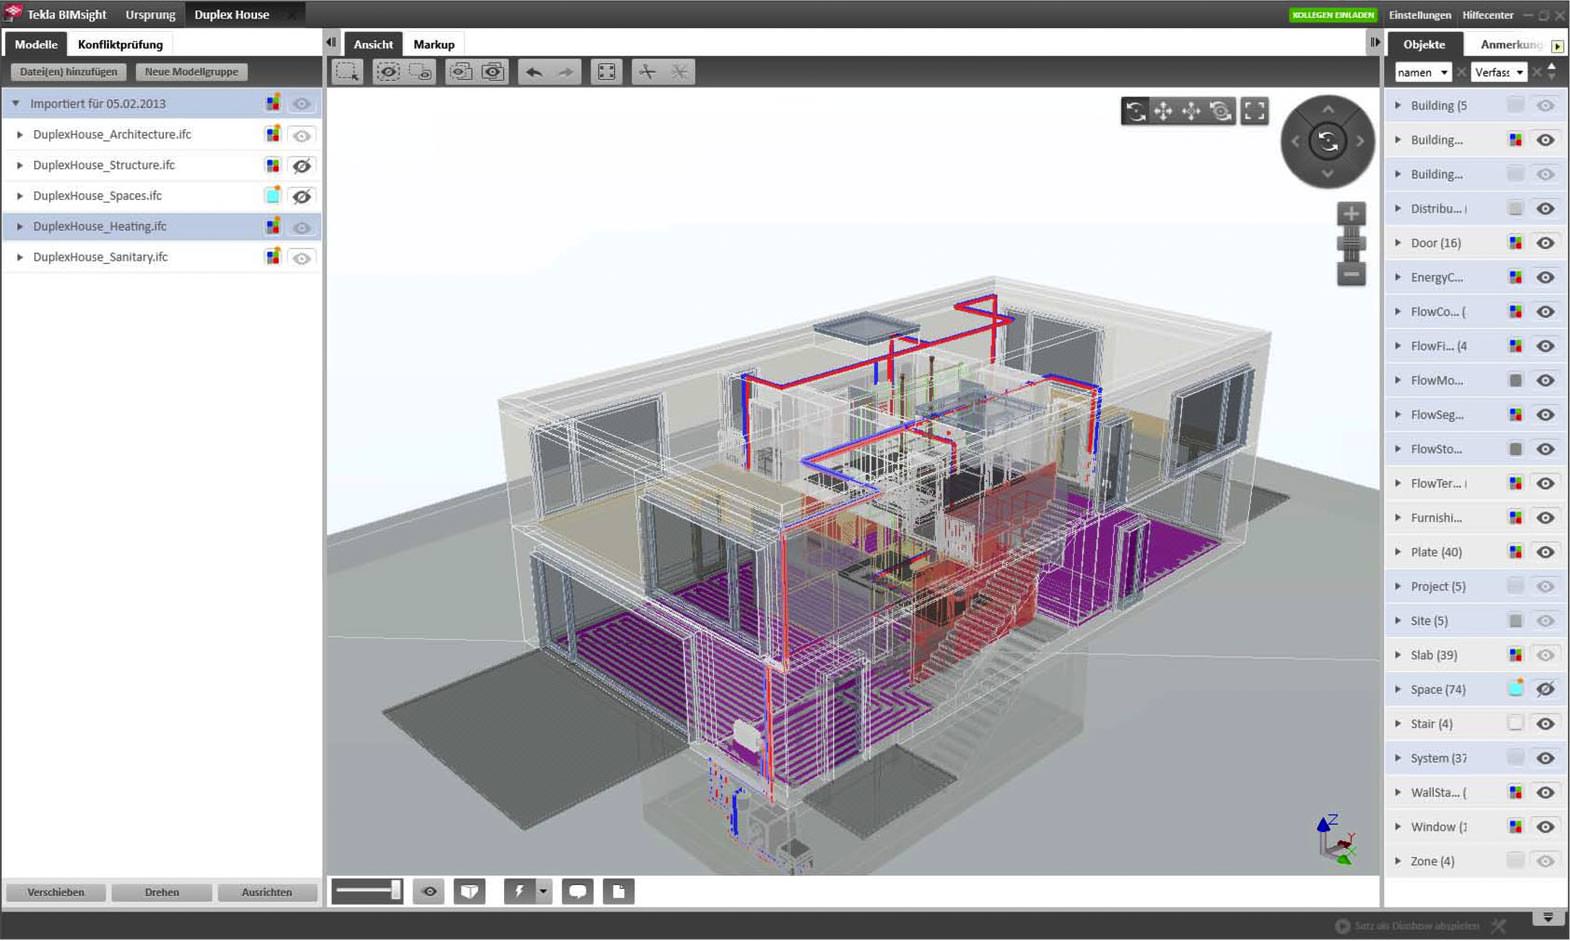This screenshot has height=941, width=1570.
Task: Click the Drehen button
Action: 162,892
